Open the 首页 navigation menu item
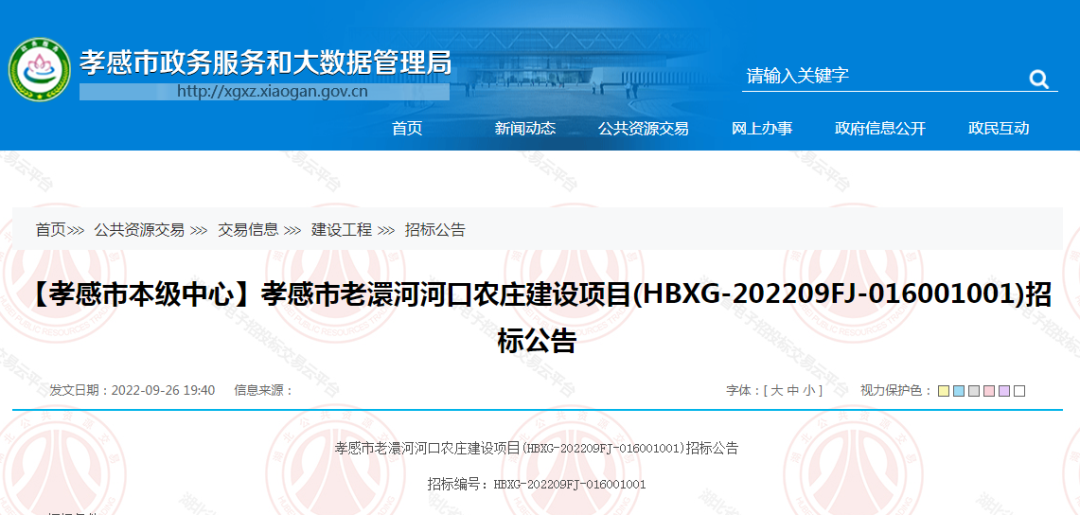Viewport: 1080px width, 515px height. (x=407, y=128)
